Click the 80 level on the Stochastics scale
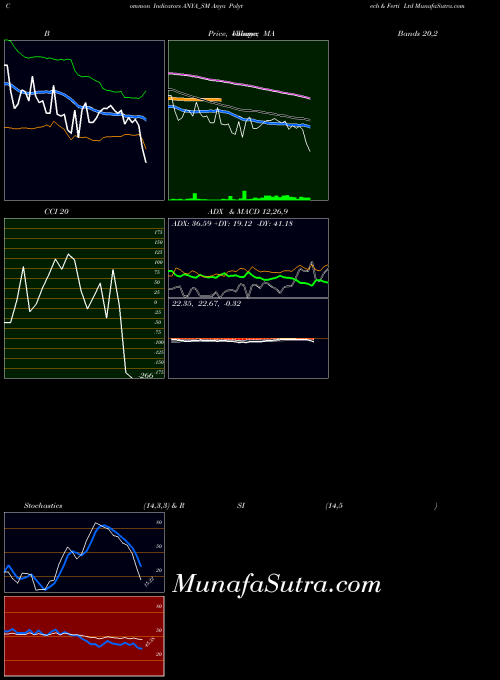This screenshot has height=680, width=500. click(159, 523)
